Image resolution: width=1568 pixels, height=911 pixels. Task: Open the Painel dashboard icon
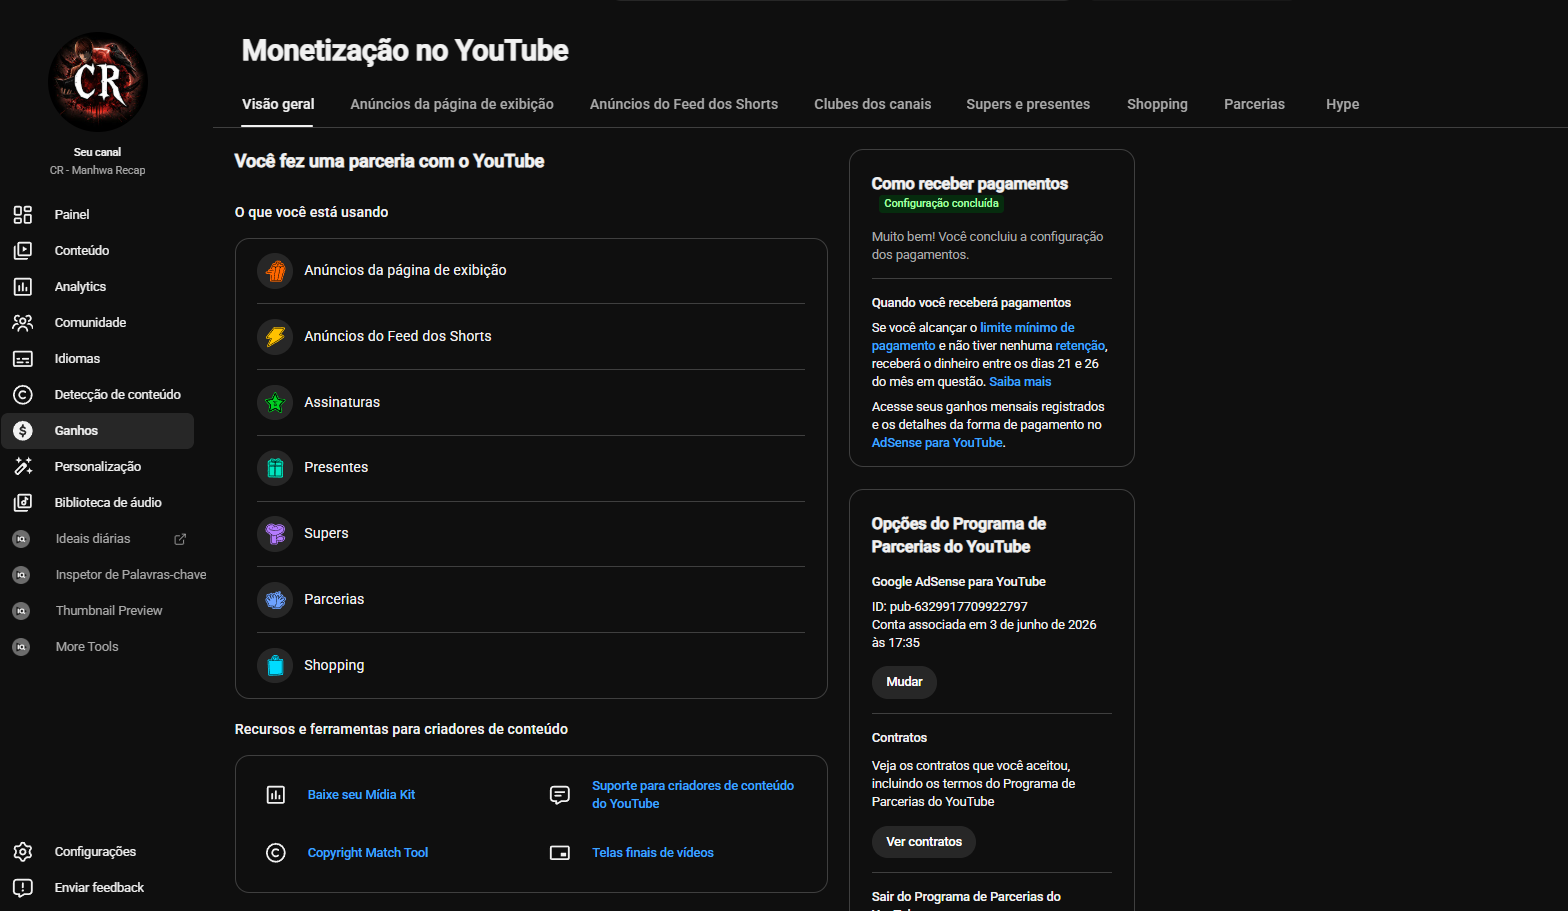click(23, 215)
